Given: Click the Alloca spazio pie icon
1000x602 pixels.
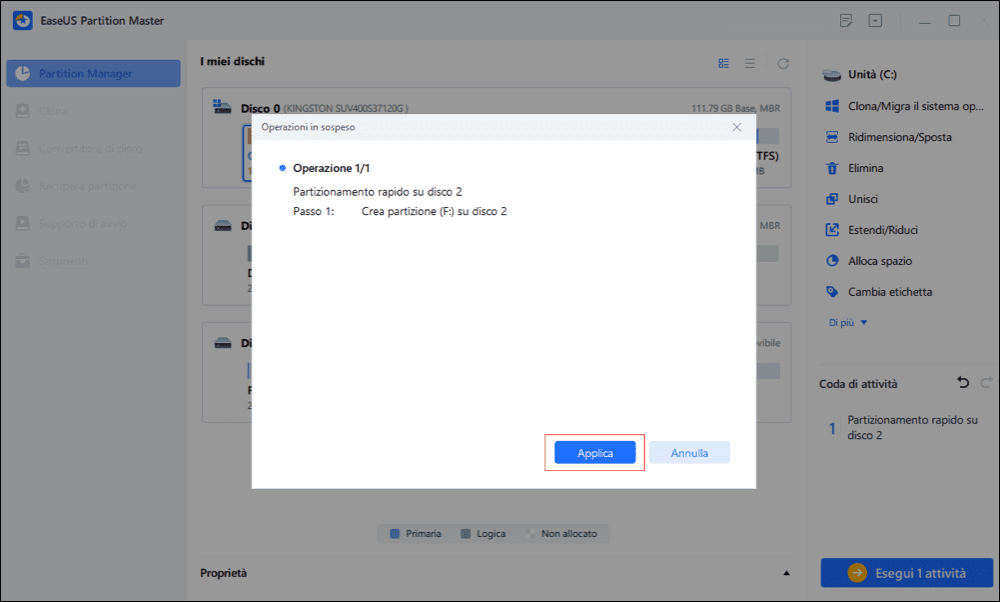Looking at the screenshot, I should coord(832,261).
